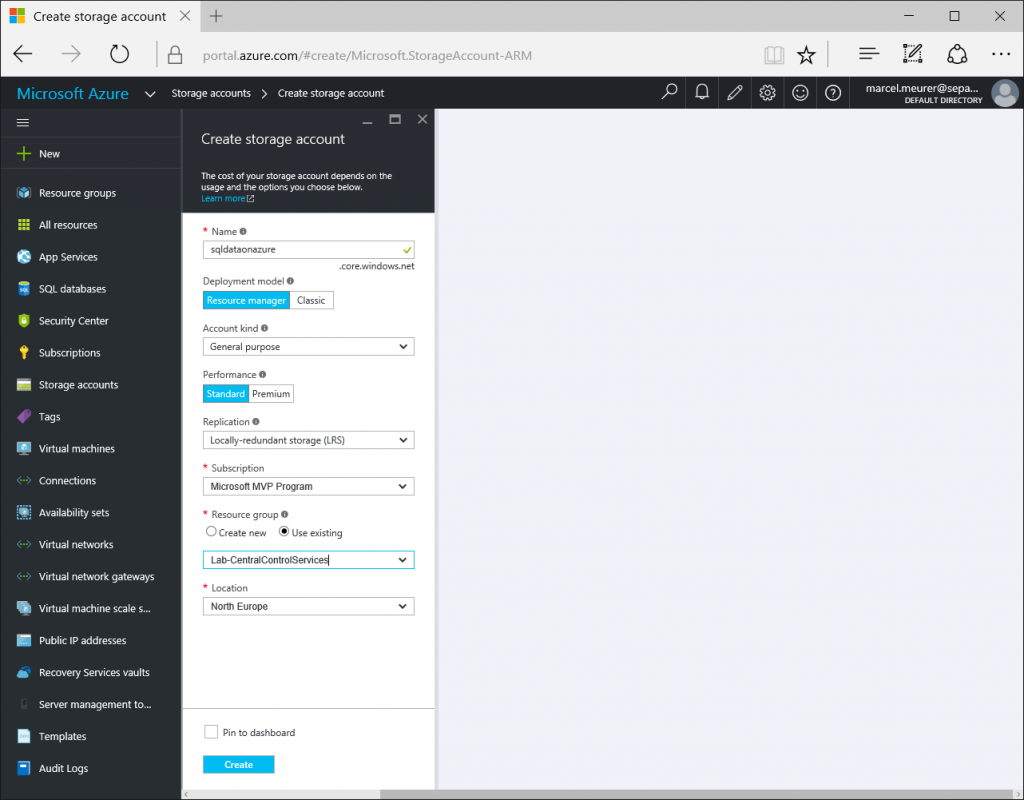Click the feedback smiley icon
The height and width of the screenshot is (800, 1024).
(x=800, y=93)
